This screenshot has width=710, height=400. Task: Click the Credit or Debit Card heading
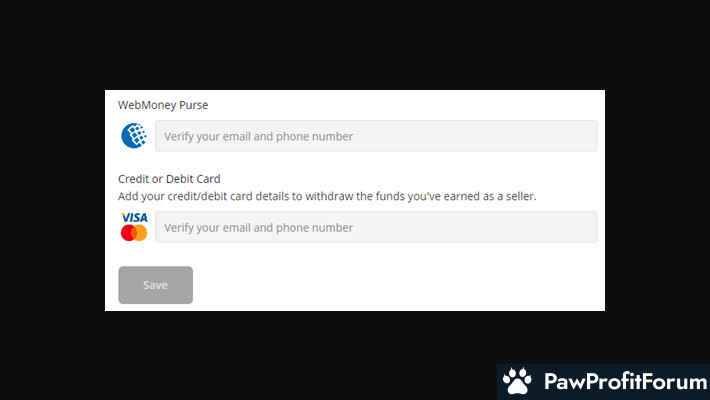169,179
